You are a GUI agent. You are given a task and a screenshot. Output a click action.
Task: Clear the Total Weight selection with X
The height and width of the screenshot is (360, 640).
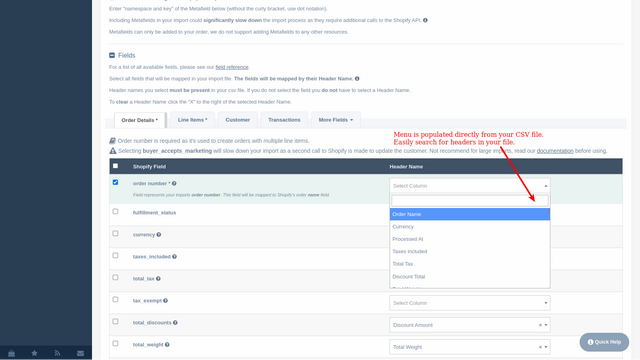click(540, 347)
